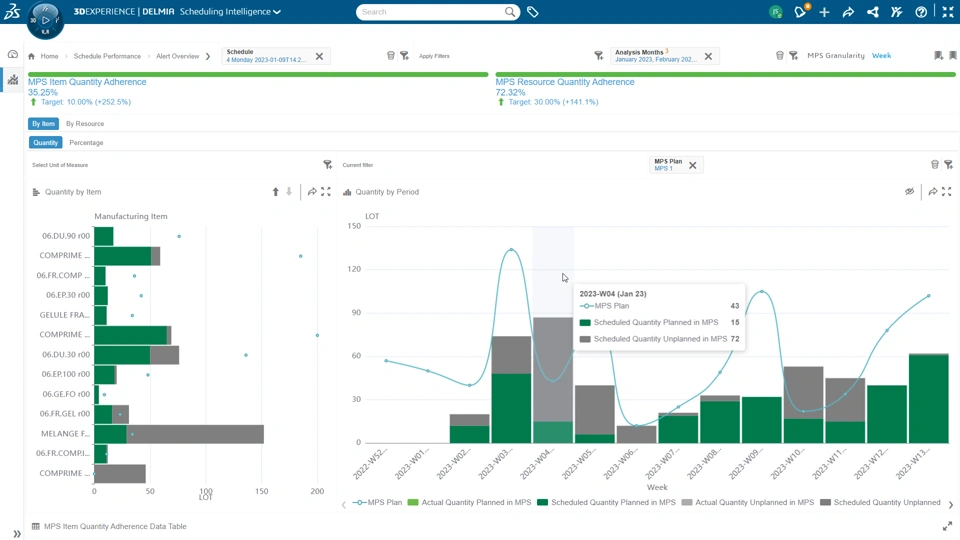Viewport: 960px width, 540px height.
Task: Select the Percentage view tab
Action: pyautogui.click(x=86, y=143)
